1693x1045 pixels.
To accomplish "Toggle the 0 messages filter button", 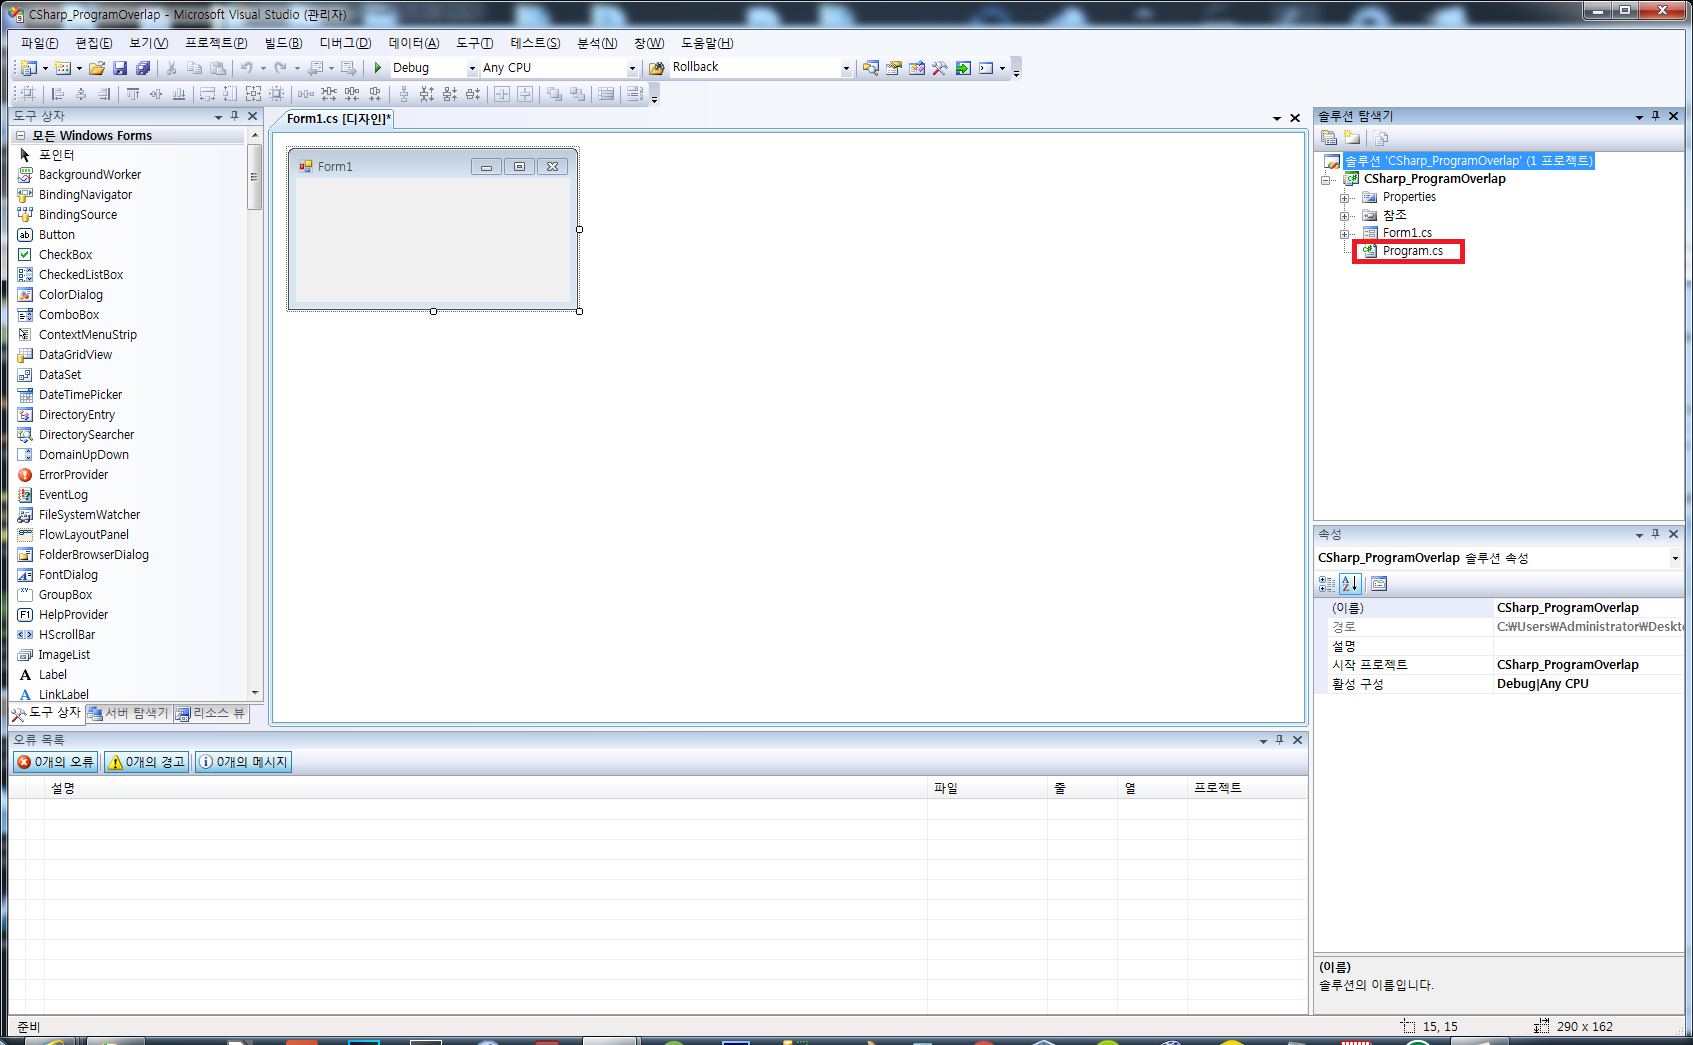I will point(243,762).
